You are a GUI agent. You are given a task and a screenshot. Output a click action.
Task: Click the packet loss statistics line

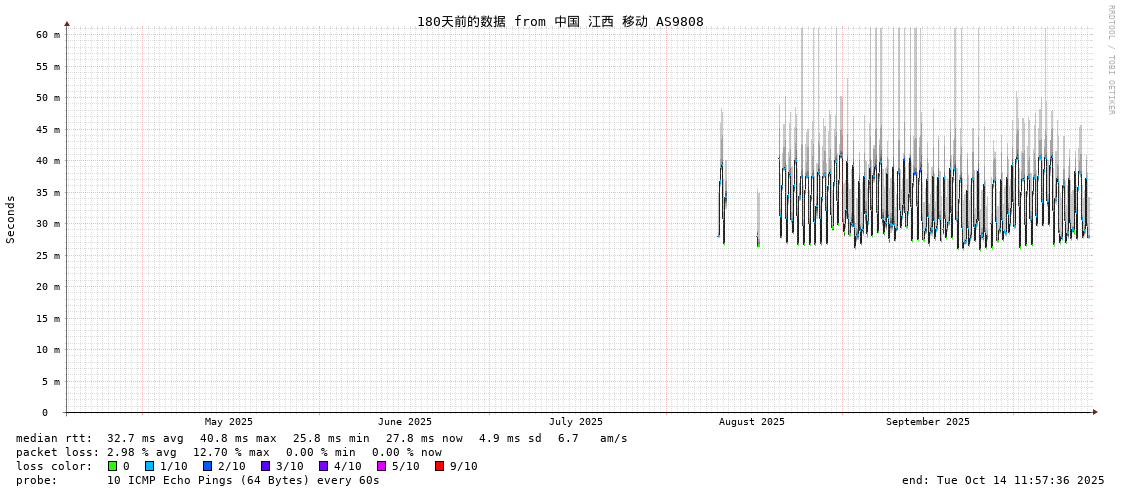(229, 452)
